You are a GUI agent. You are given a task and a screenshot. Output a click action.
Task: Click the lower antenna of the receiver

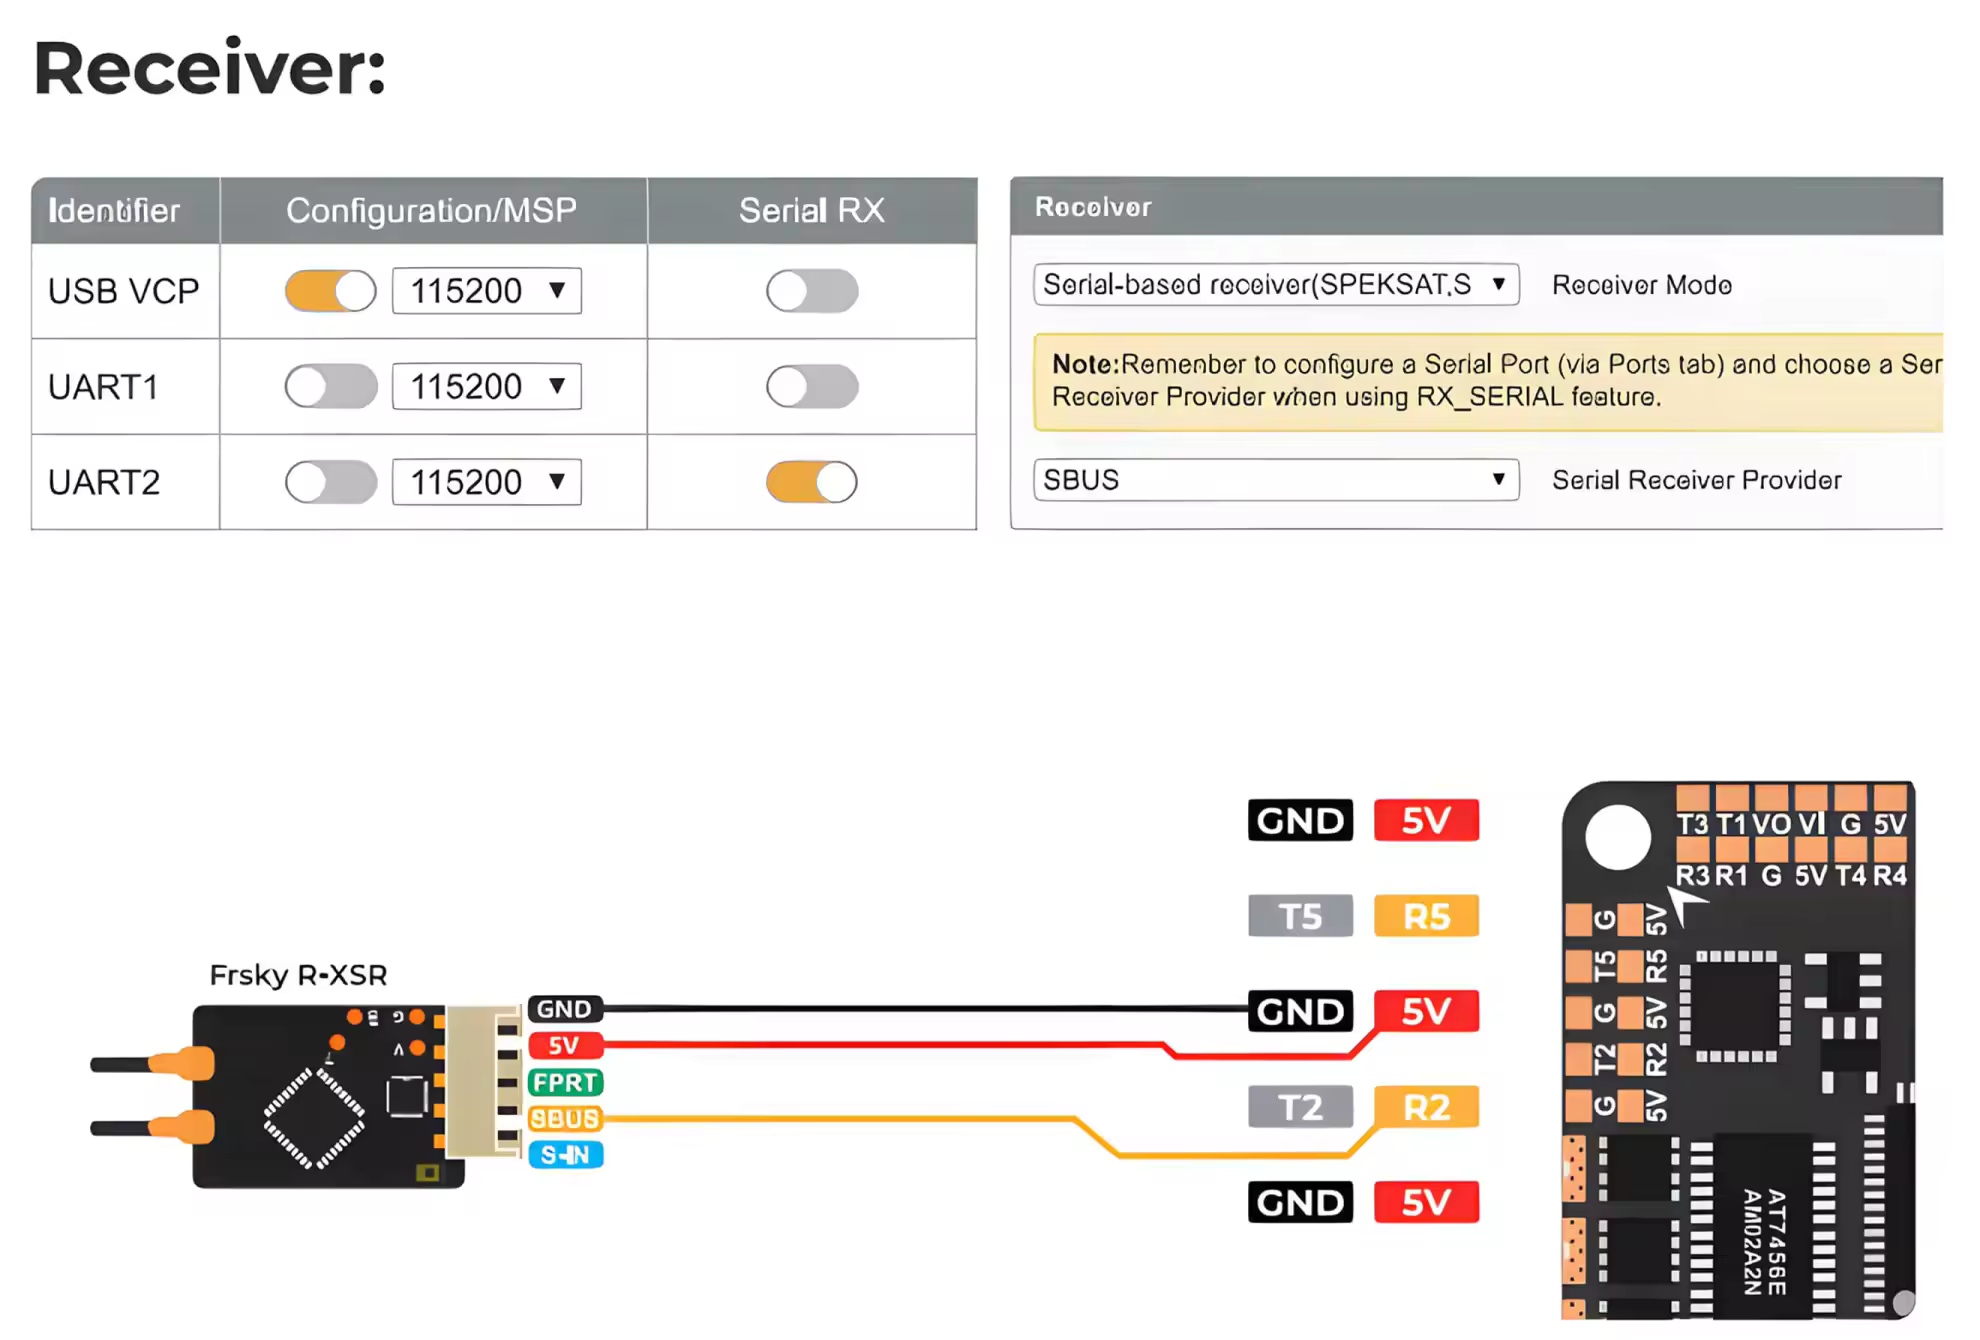(152, 1128)
